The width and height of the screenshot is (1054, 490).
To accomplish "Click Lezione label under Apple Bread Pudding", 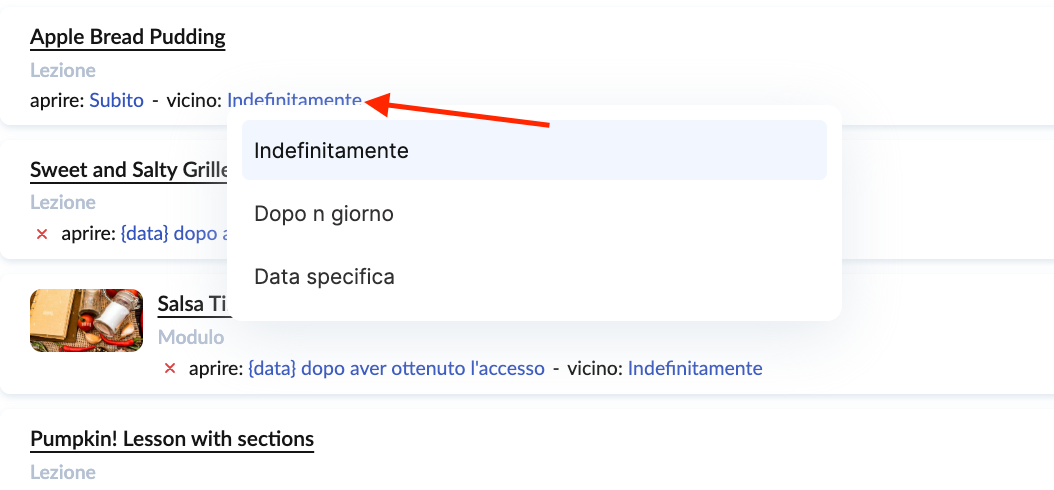I will pyautogui.click(x=63, y=70).
